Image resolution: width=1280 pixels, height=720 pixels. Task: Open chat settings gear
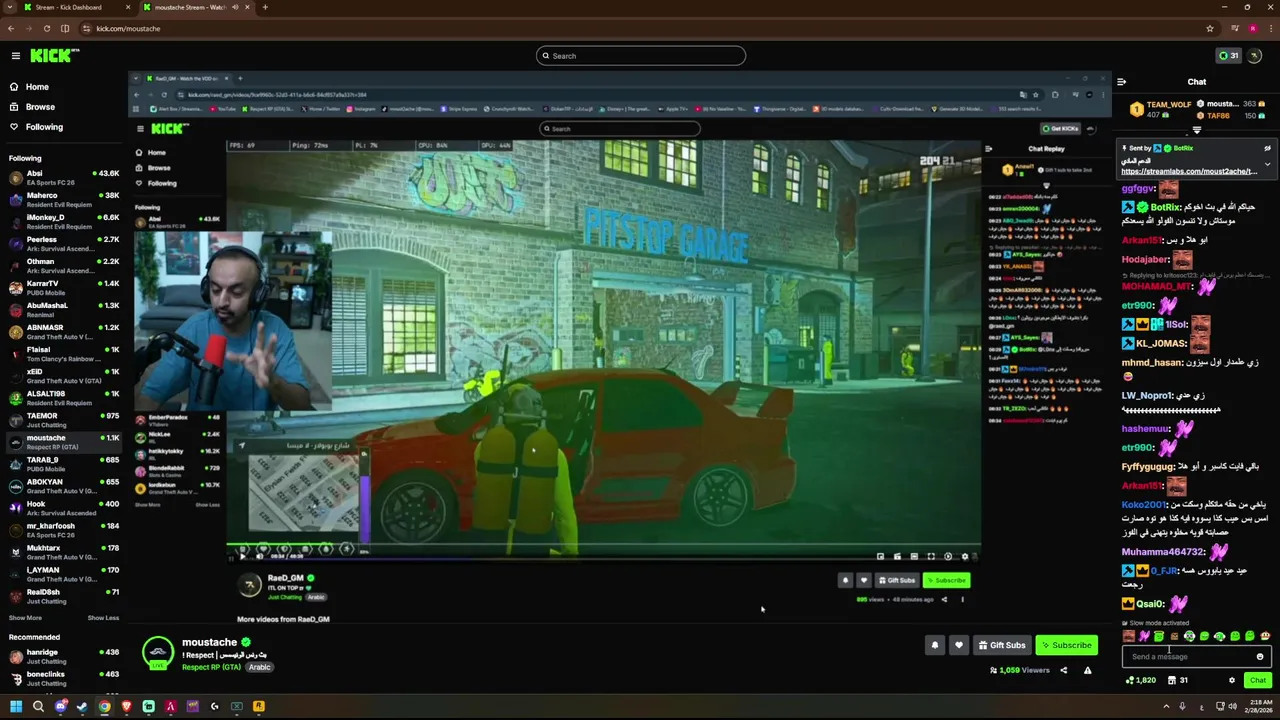tap(1232, 680)
